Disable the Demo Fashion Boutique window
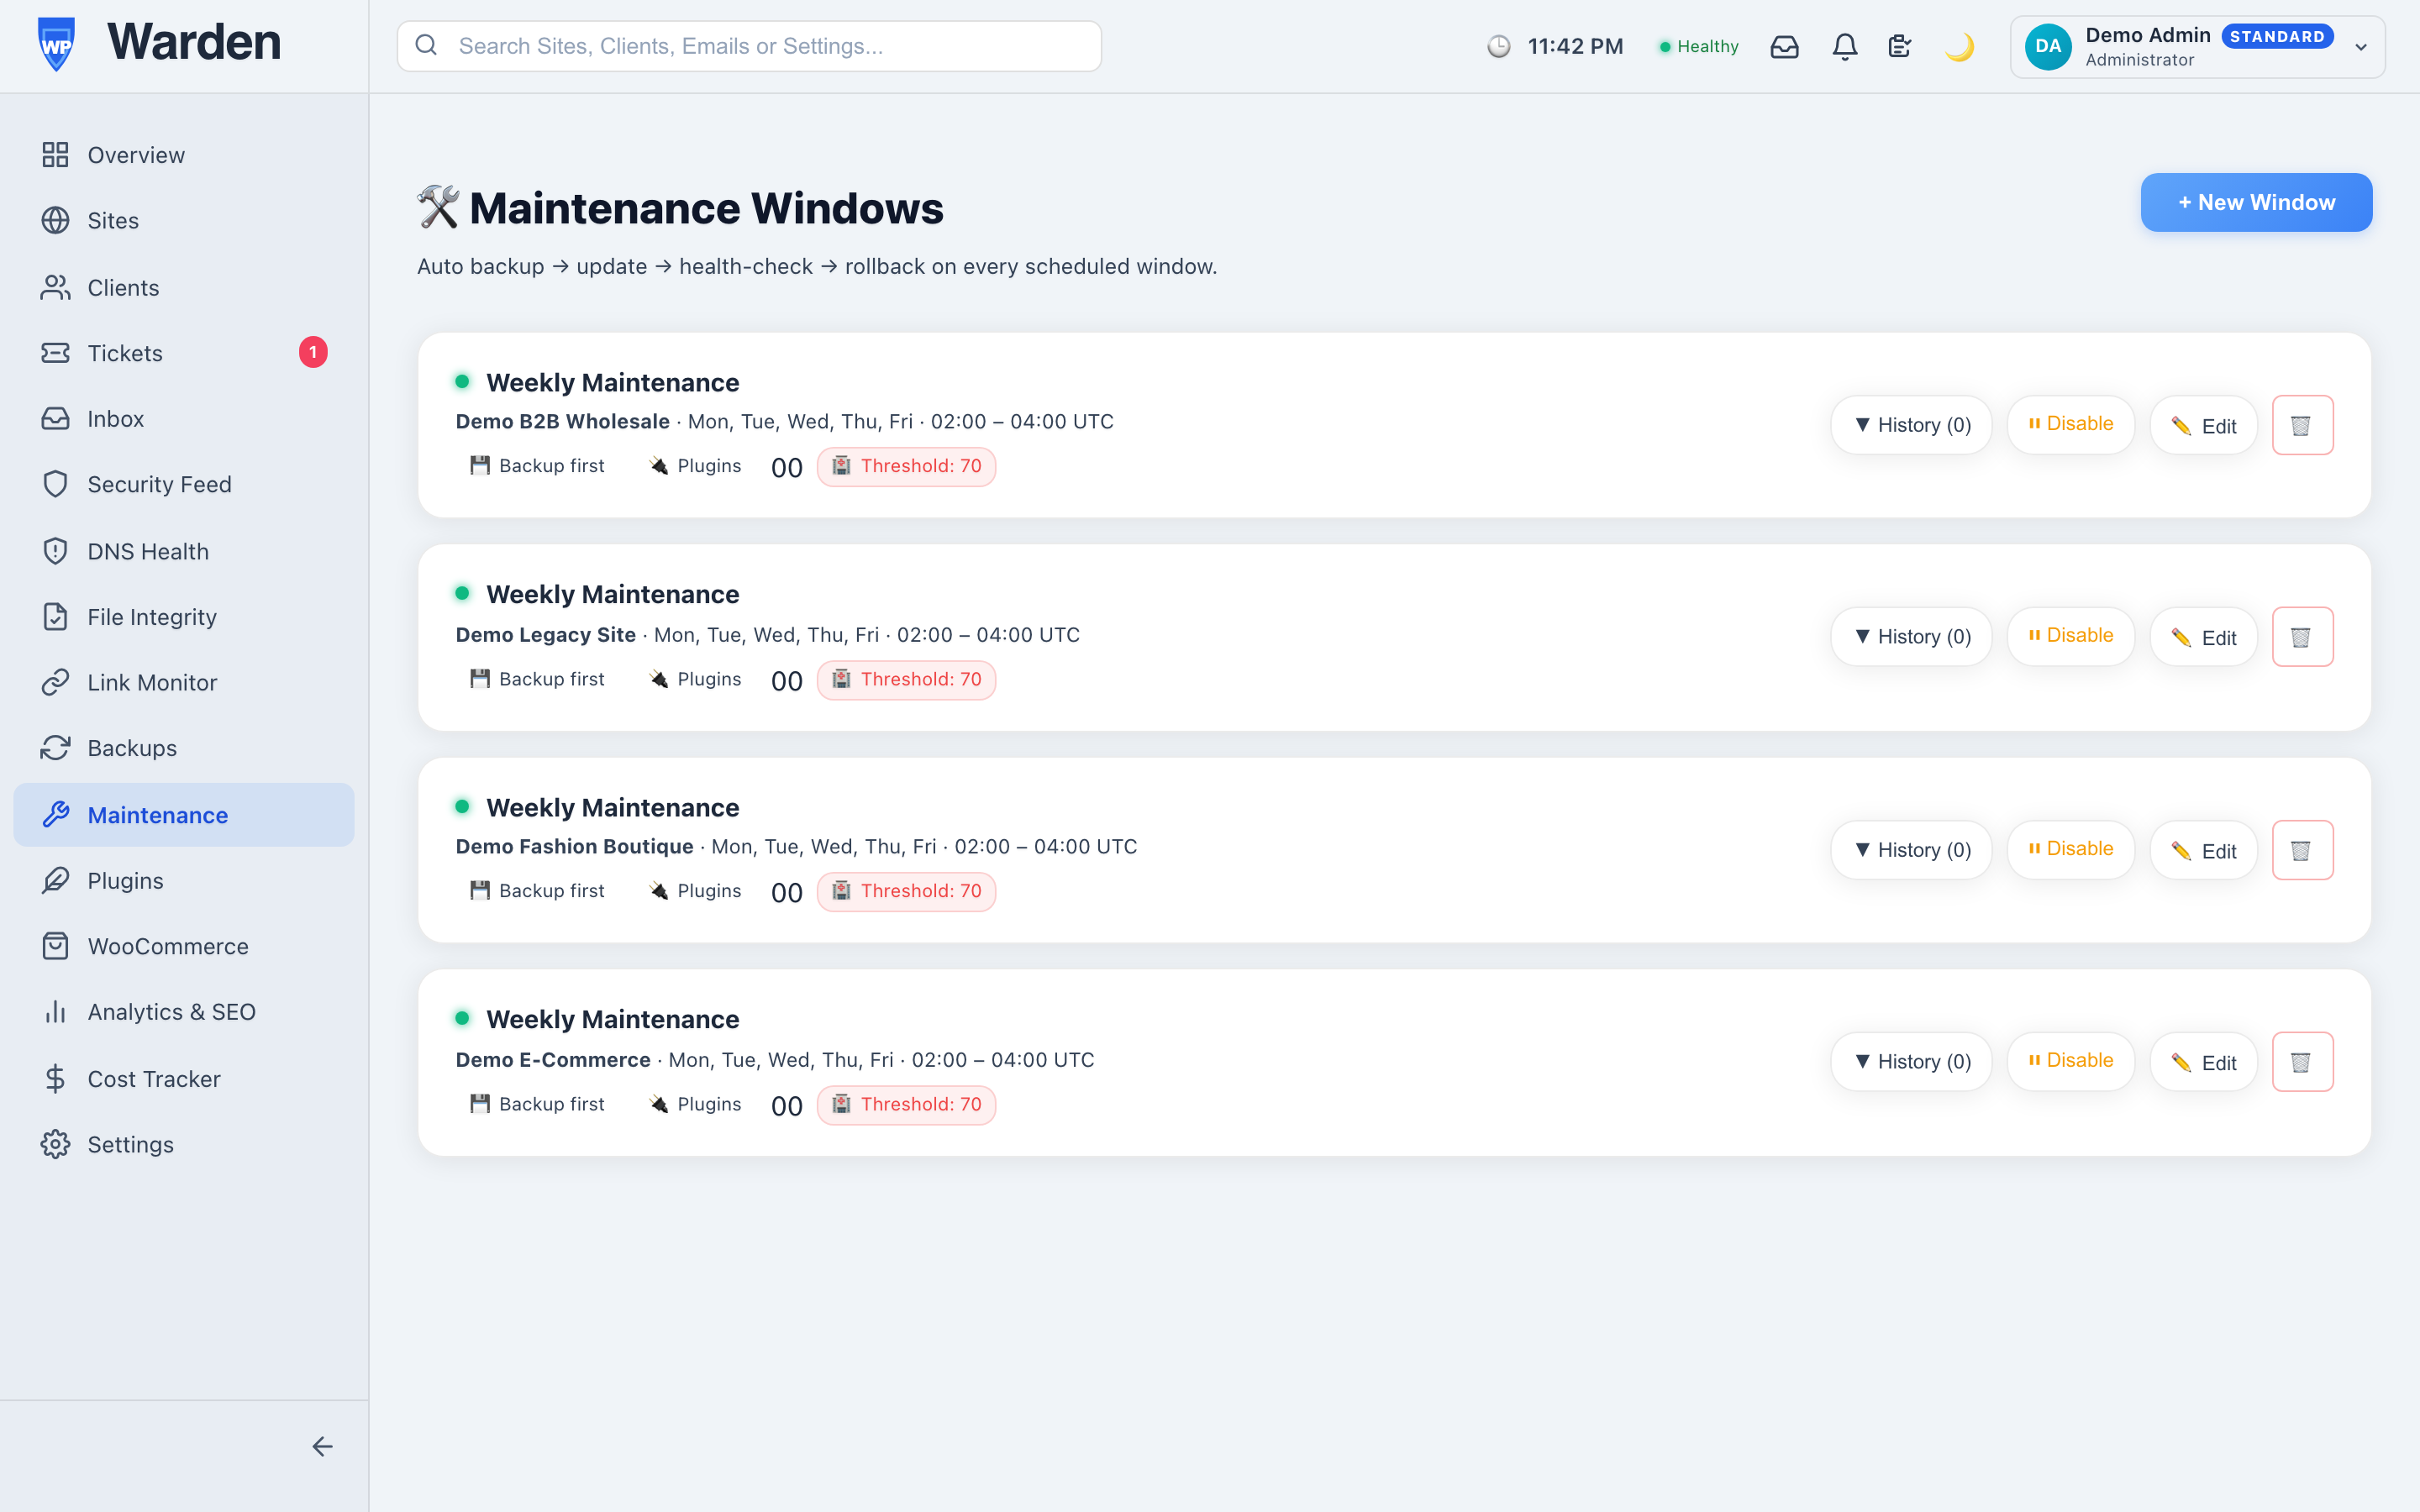The image size is (2420, 1512). 2070,850
